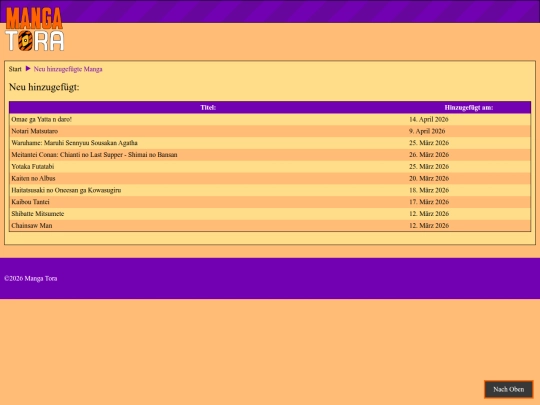Viewport: 540px width, 405px height.
Task: Click the date 14. April 2026
Action: click(429, 120)
